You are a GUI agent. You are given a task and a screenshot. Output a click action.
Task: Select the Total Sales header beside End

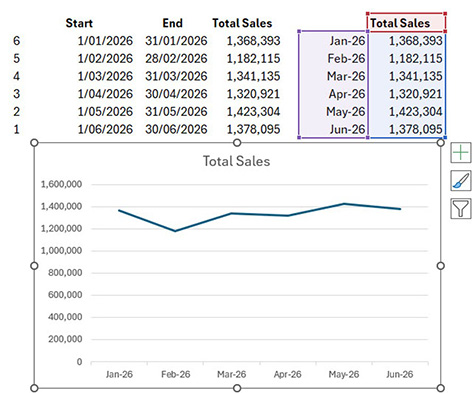242,23
